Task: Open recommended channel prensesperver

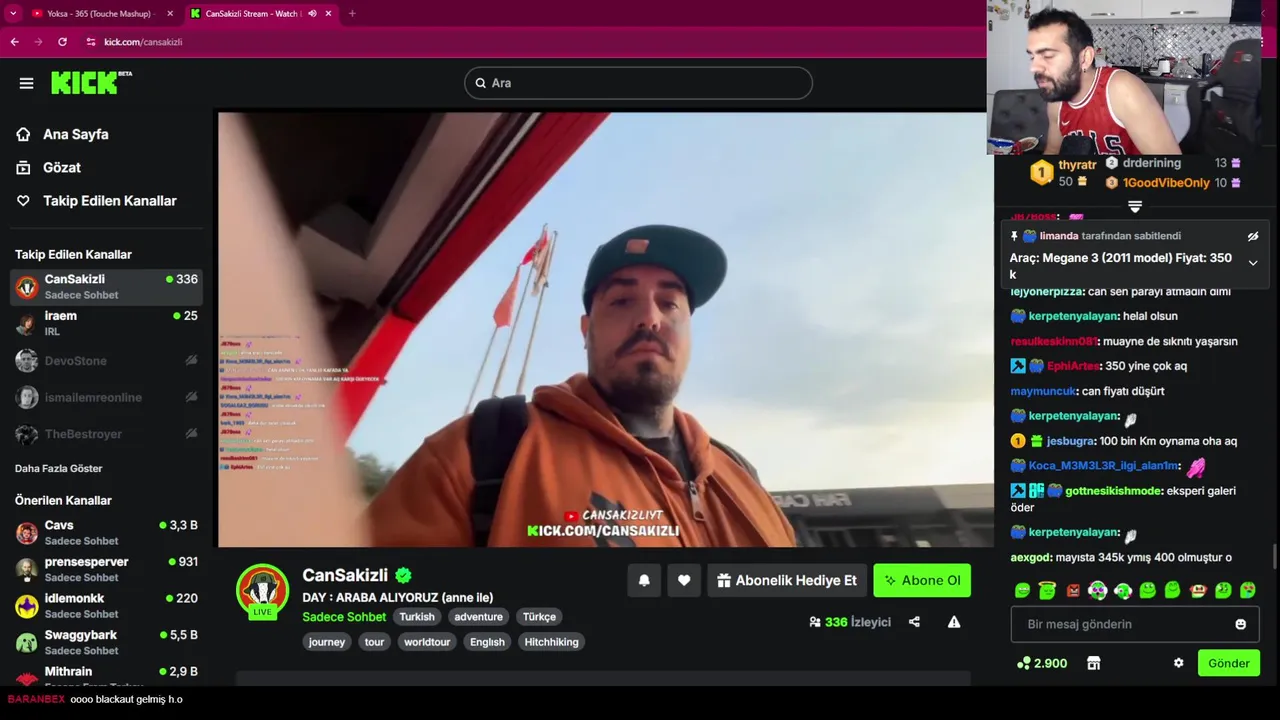Action: pos(107,569)
